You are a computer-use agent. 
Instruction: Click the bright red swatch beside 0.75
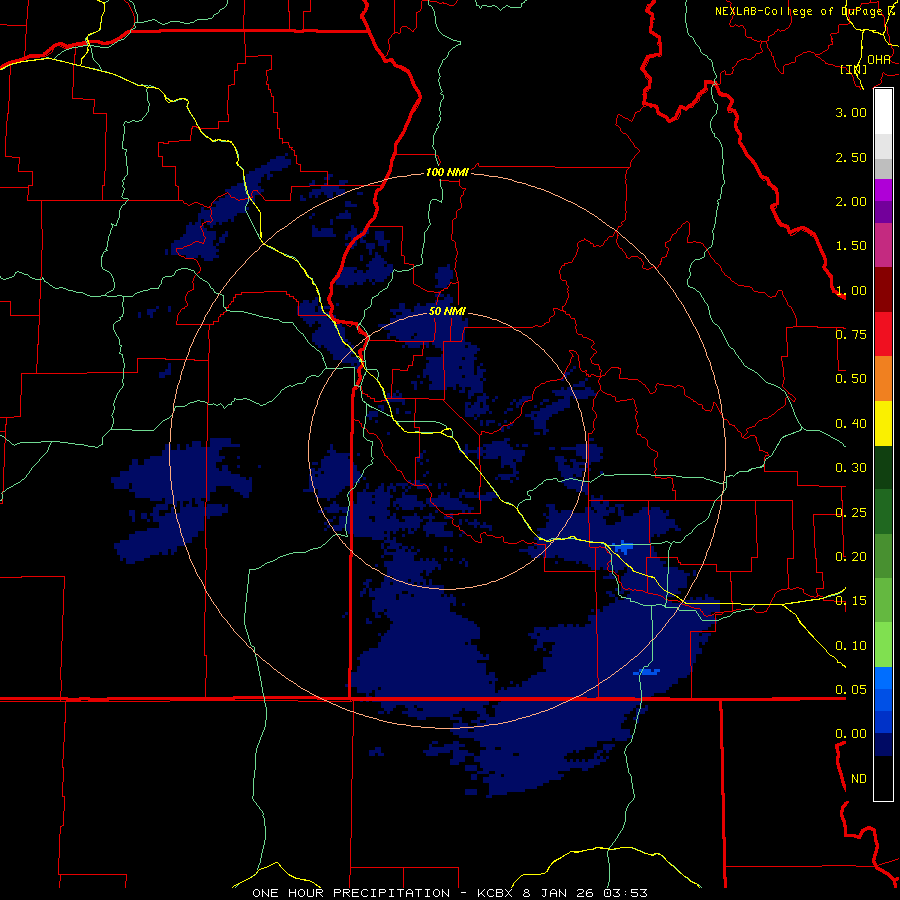pyautogui.click(x=883, y=334)
